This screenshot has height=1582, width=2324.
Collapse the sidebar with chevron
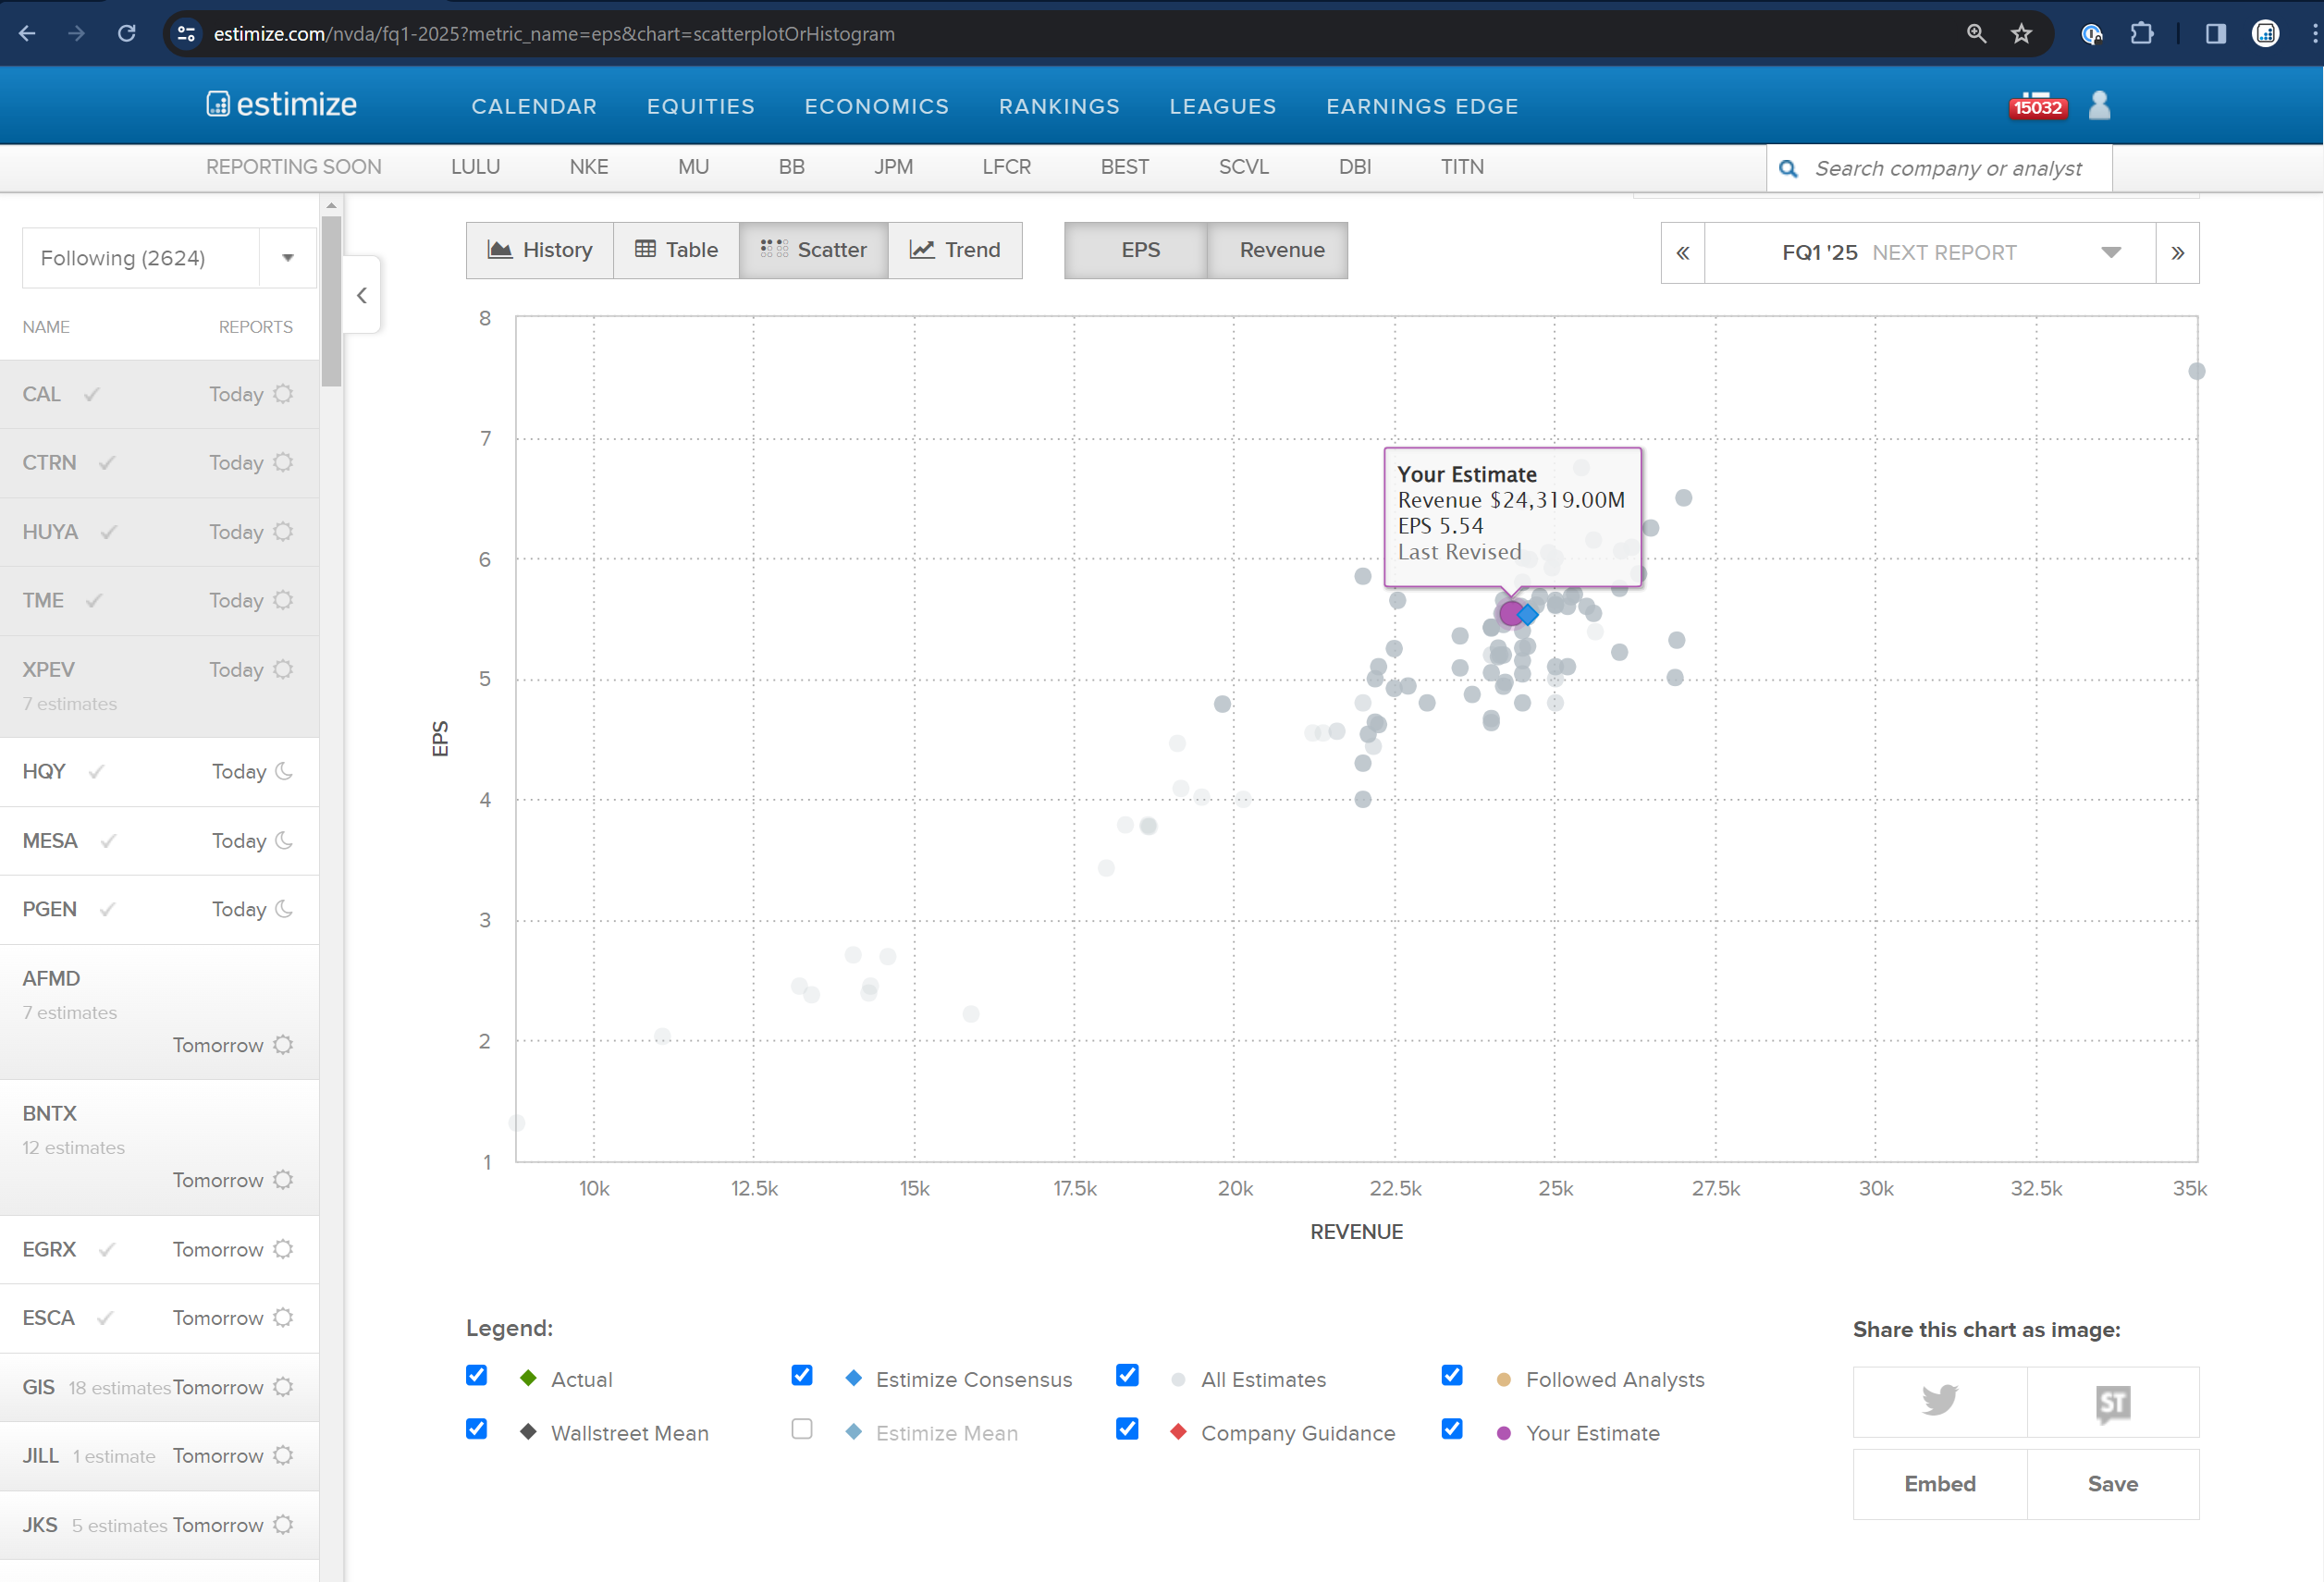tap(362, 295)
